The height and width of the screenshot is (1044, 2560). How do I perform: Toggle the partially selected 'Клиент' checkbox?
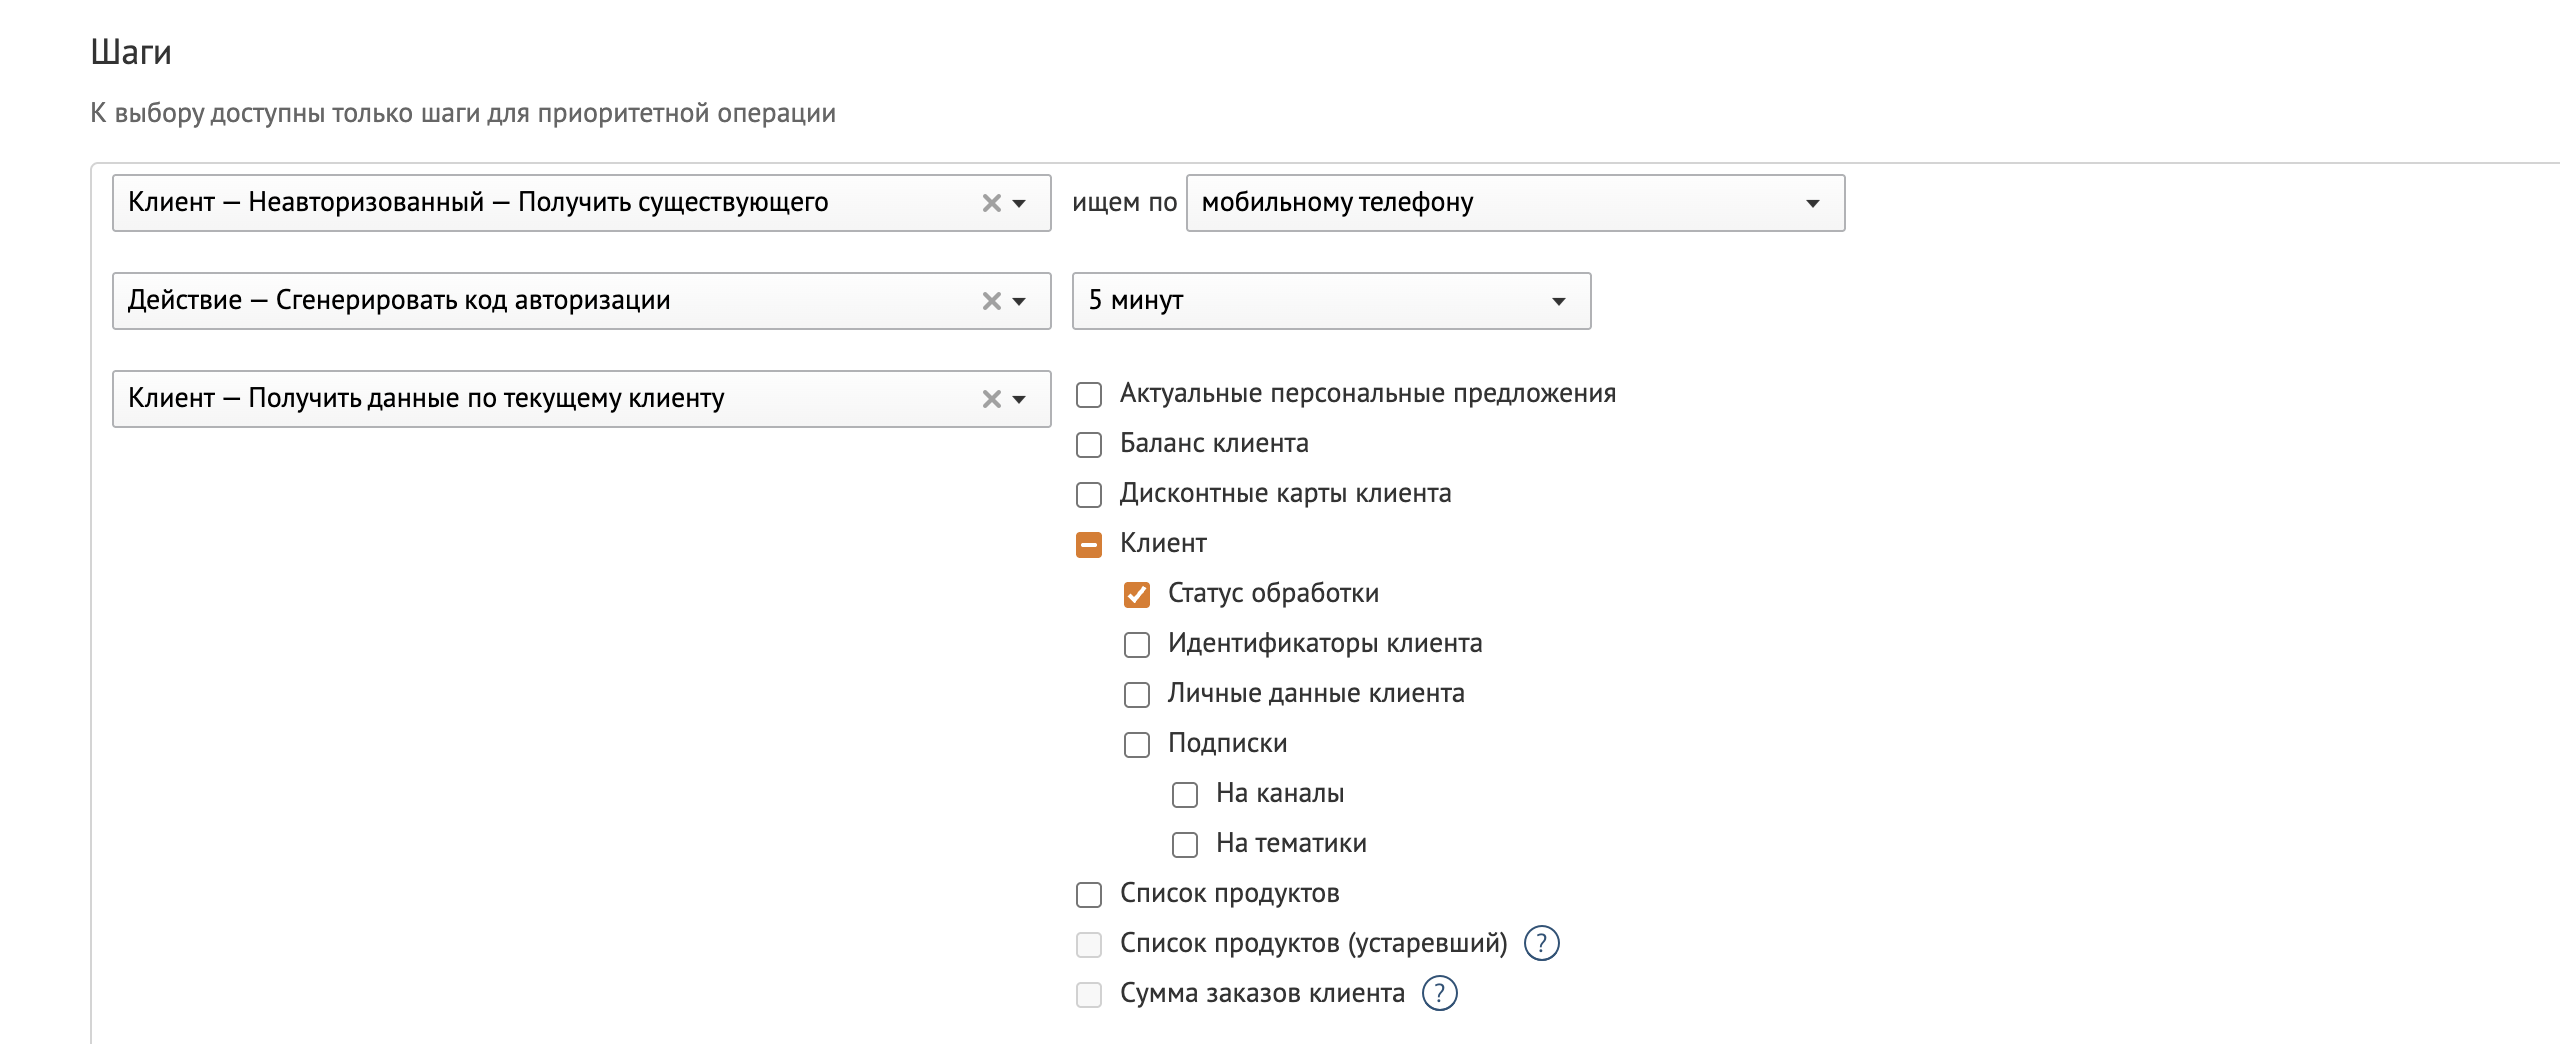(x=1089, y=545)
